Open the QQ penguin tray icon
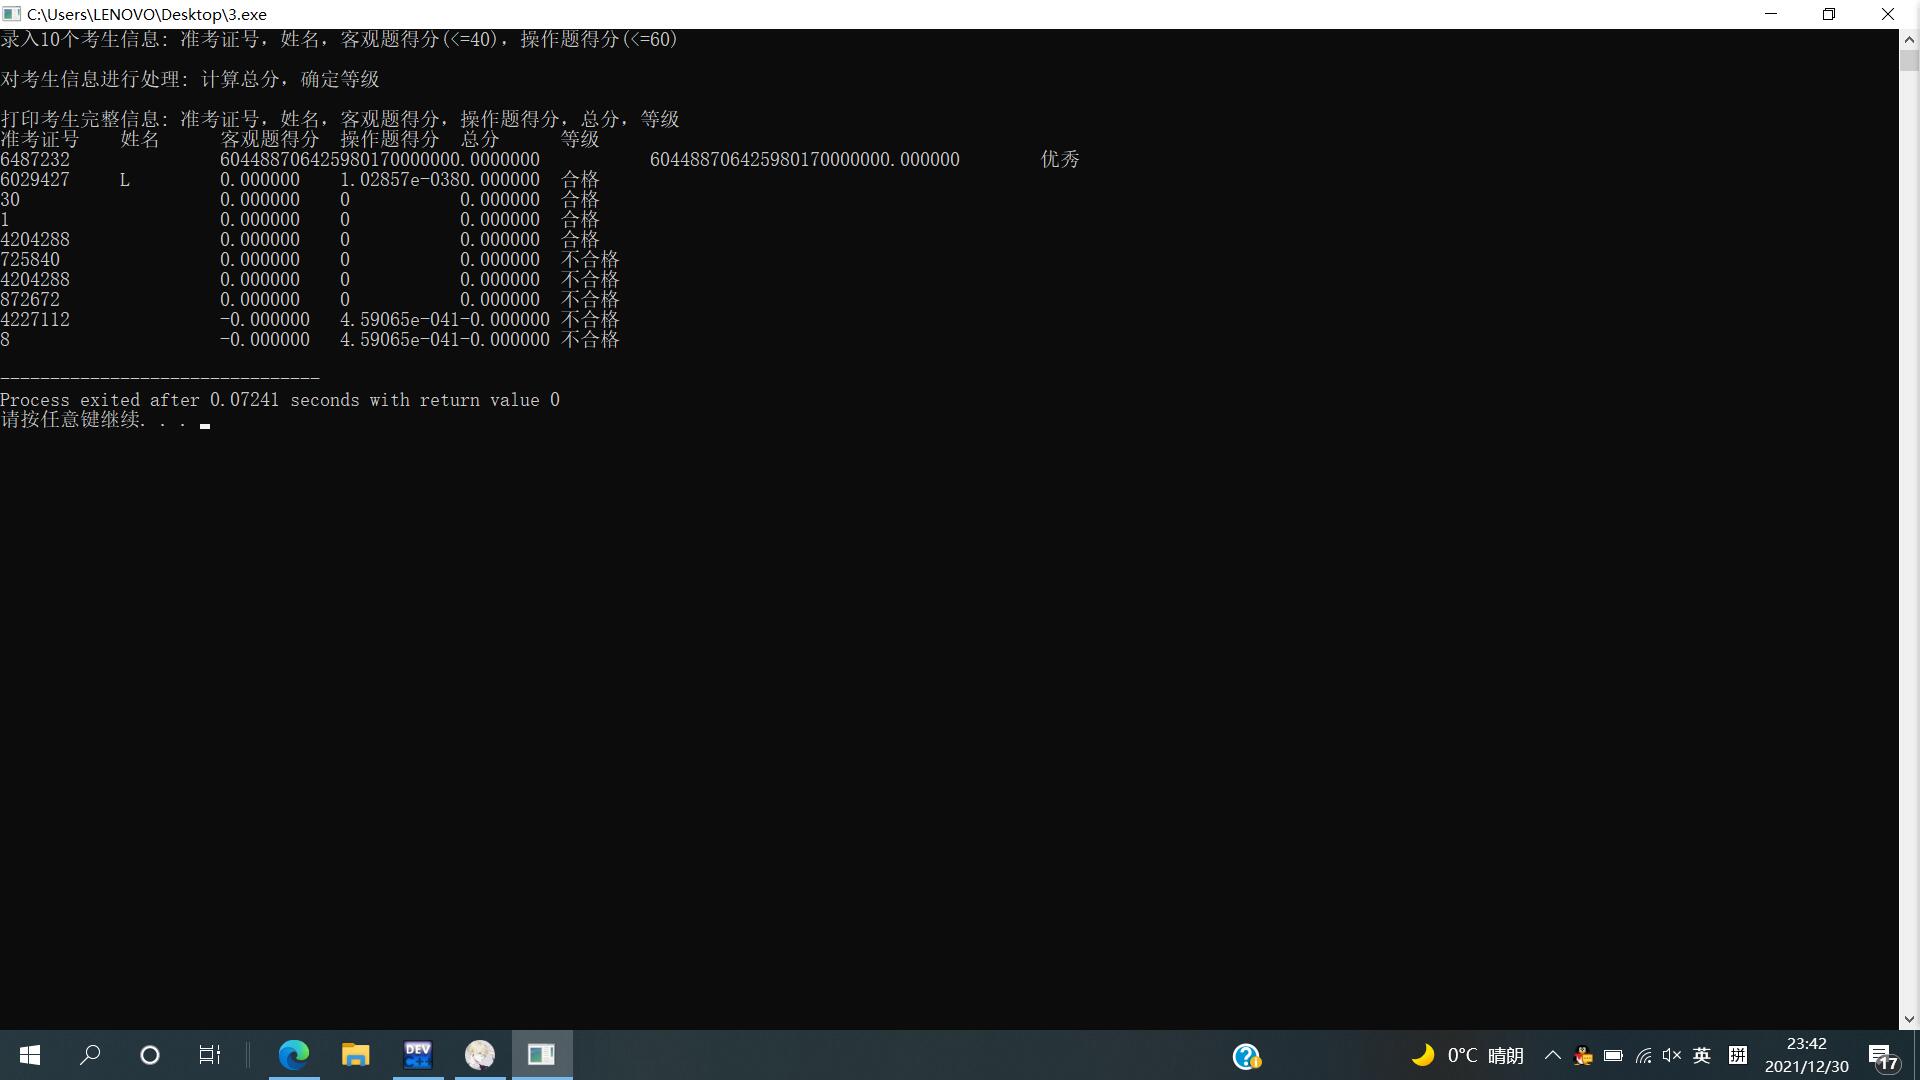 point(1583,1055)
